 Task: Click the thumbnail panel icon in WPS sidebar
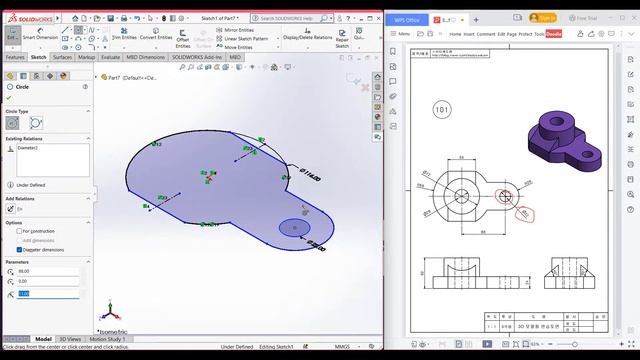pos(393,67)
